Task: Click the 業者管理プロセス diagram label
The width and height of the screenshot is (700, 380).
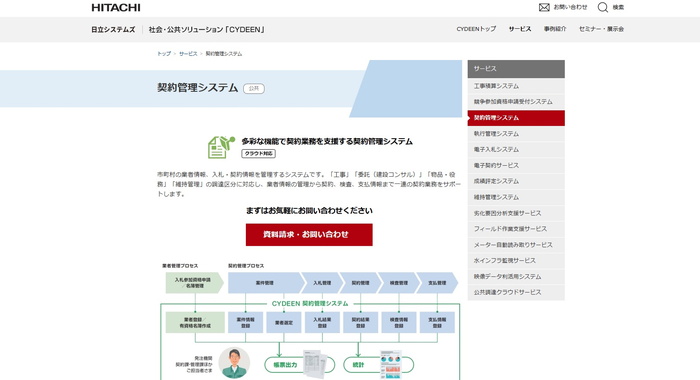Action: point(180,266)
